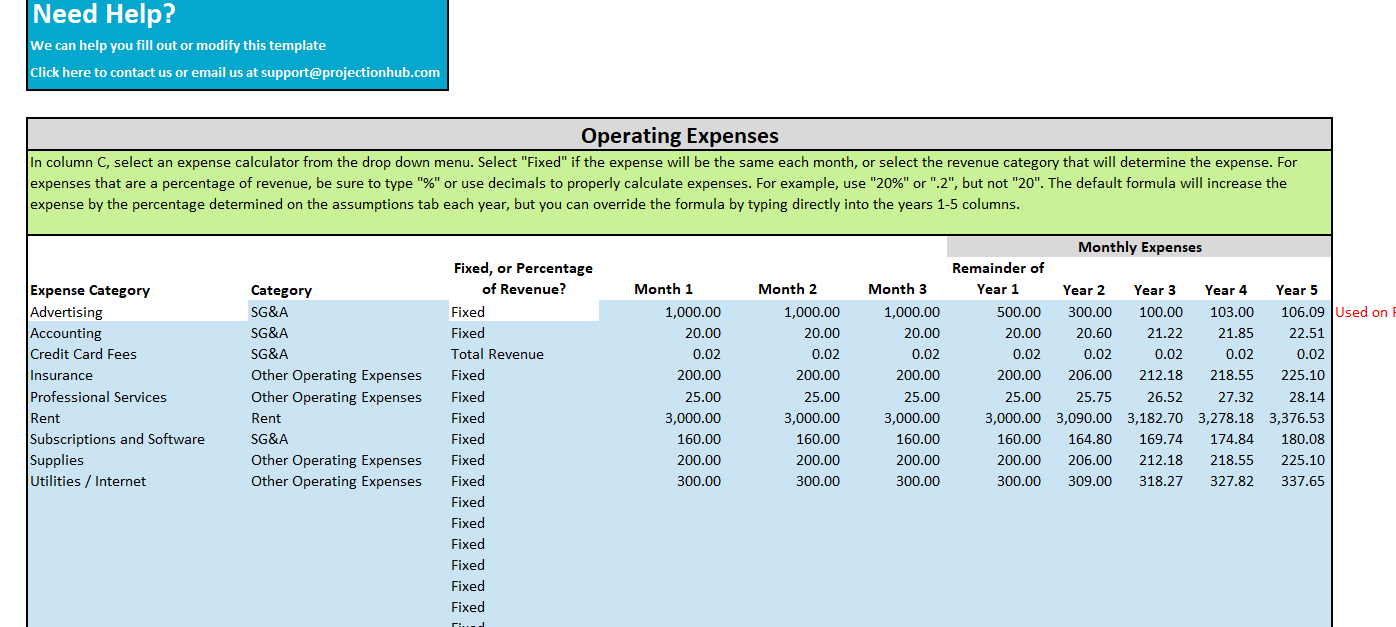Select SG&A category for Subscriptions and Software
The height and width of the screenshot is (627, 1396).
[349, 439]
